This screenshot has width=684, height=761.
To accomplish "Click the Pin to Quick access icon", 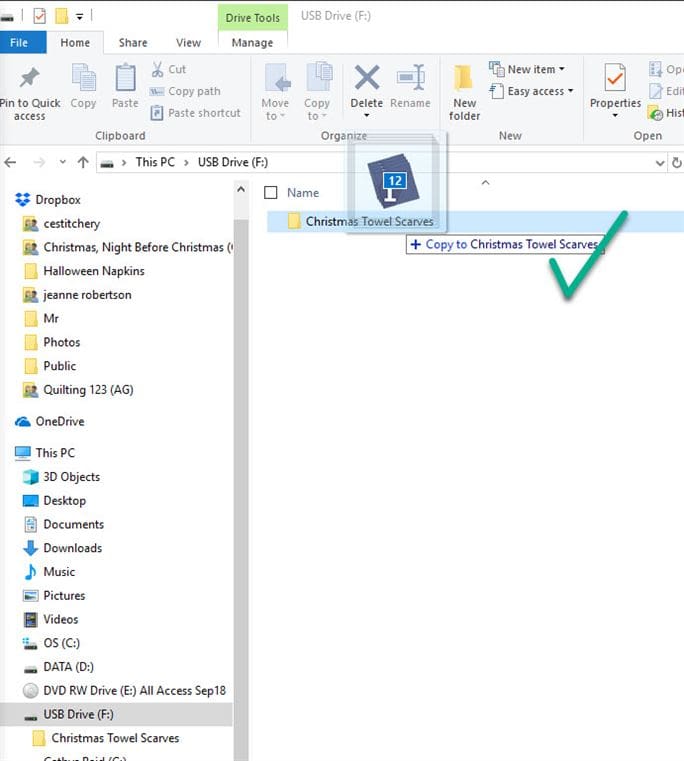I will tap(29, 80).
